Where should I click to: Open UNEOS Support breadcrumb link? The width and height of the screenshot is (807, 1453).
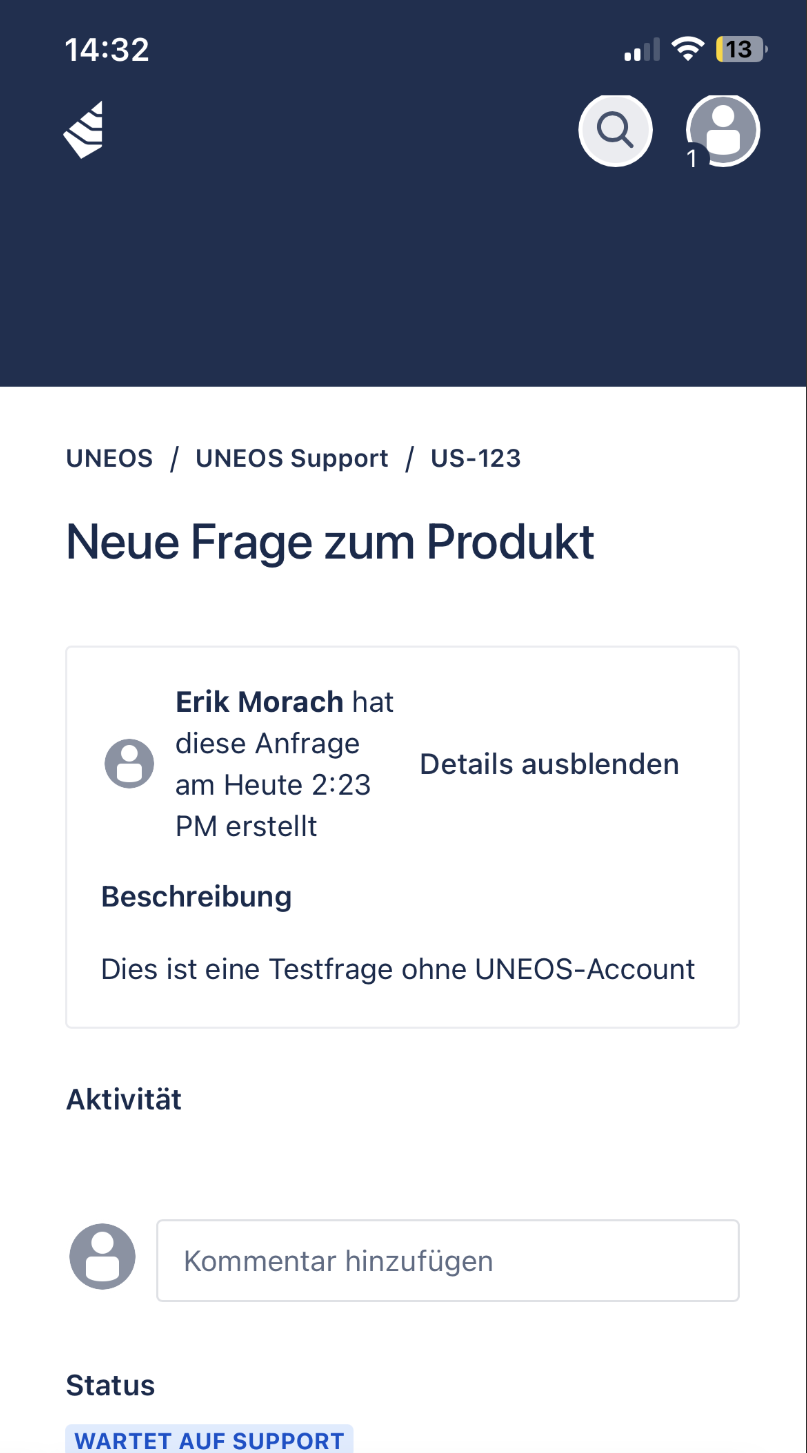click(292, 459)
